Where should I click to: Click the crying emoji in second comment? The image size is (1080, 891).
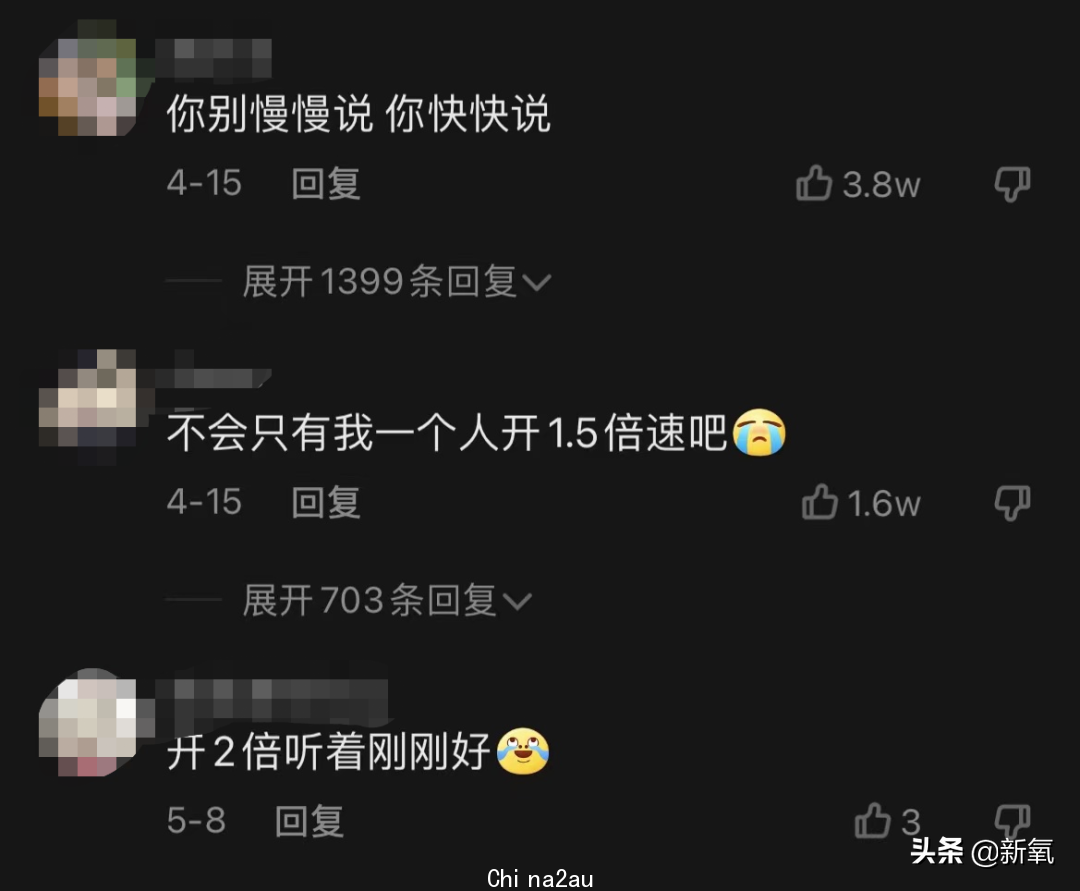pos(759,432)
